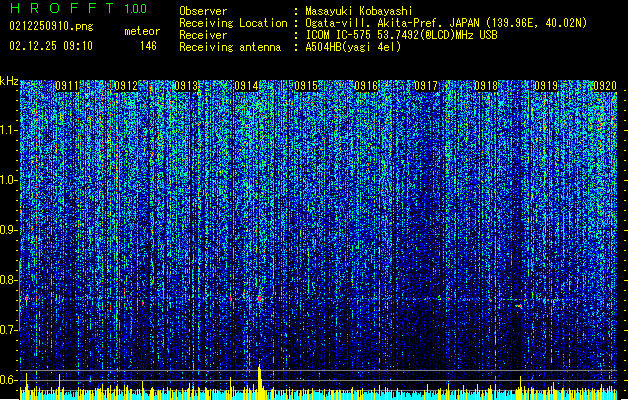Viewport: 629px width, 400px height.
Task: Click the meteor label above the count
Action: (x=142, y=31)
